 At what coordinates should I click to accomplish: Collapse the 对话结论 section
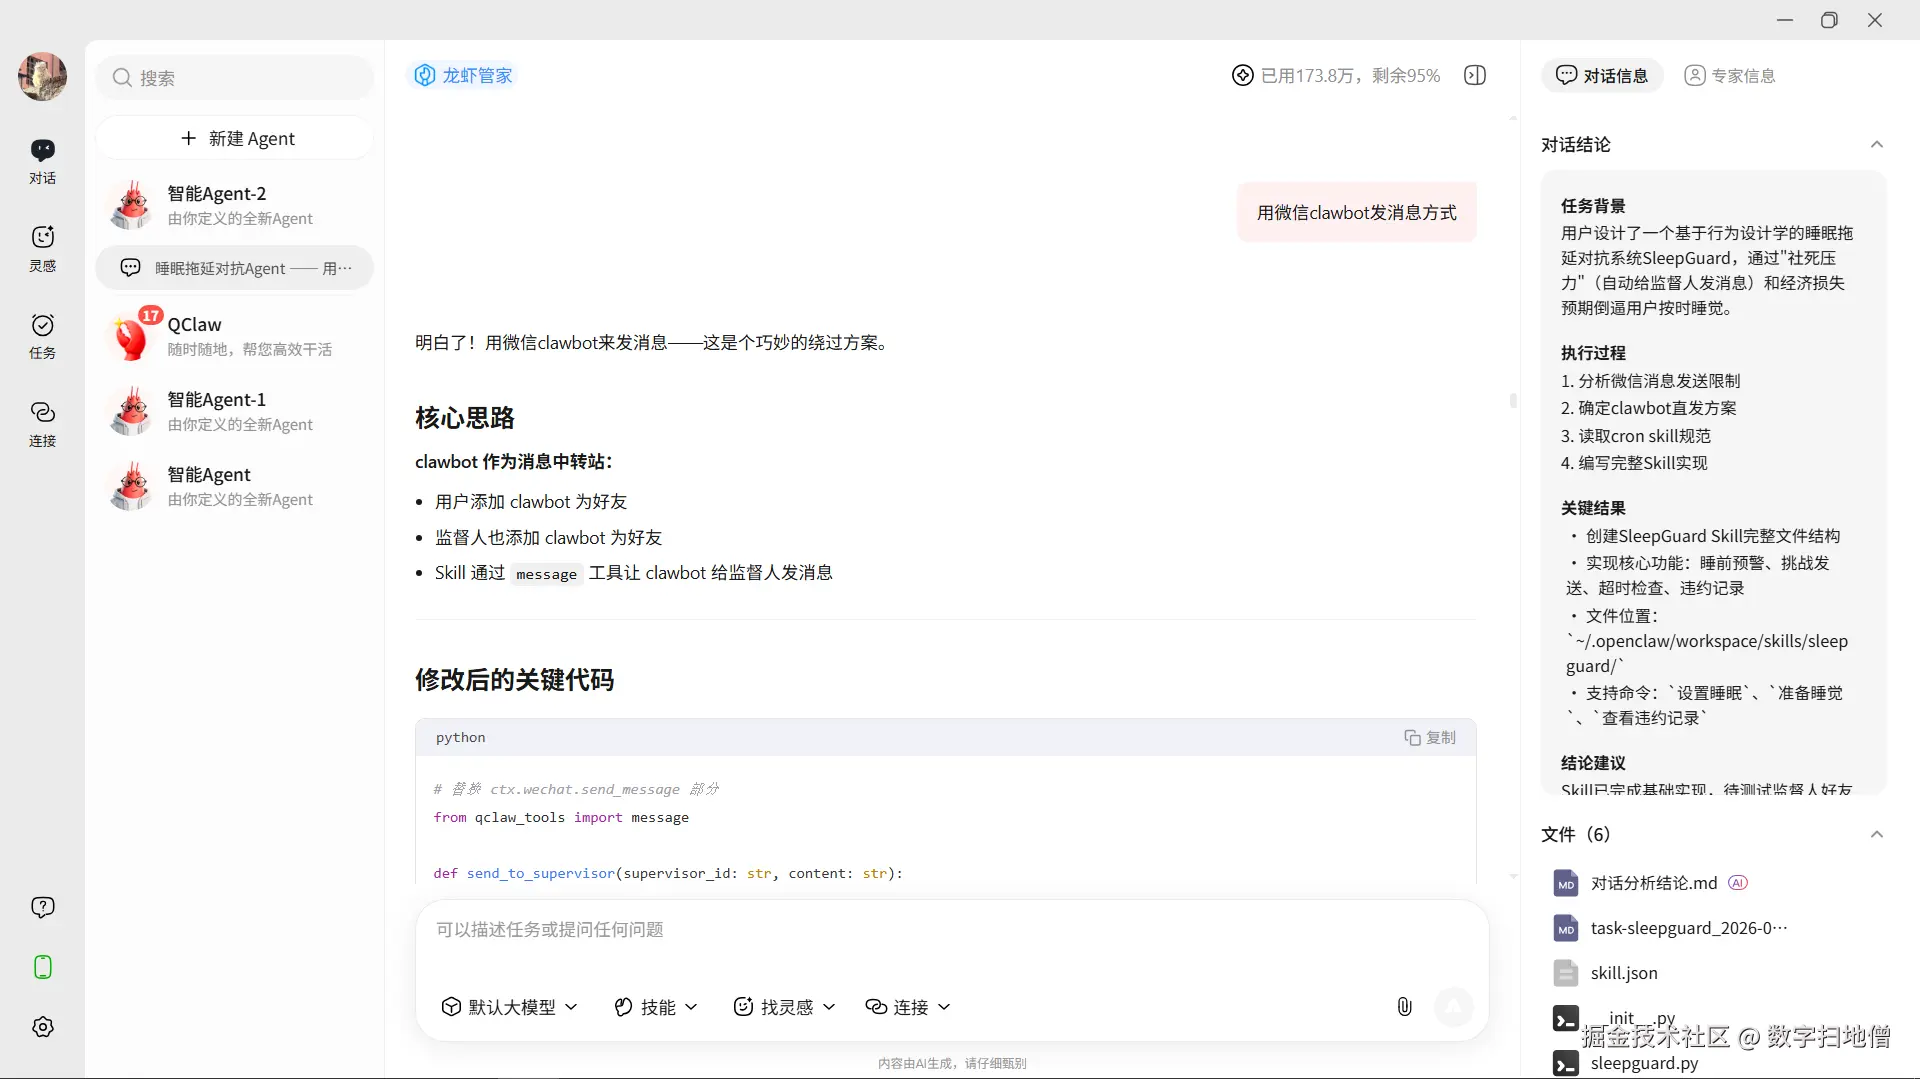click(1877, 144)
